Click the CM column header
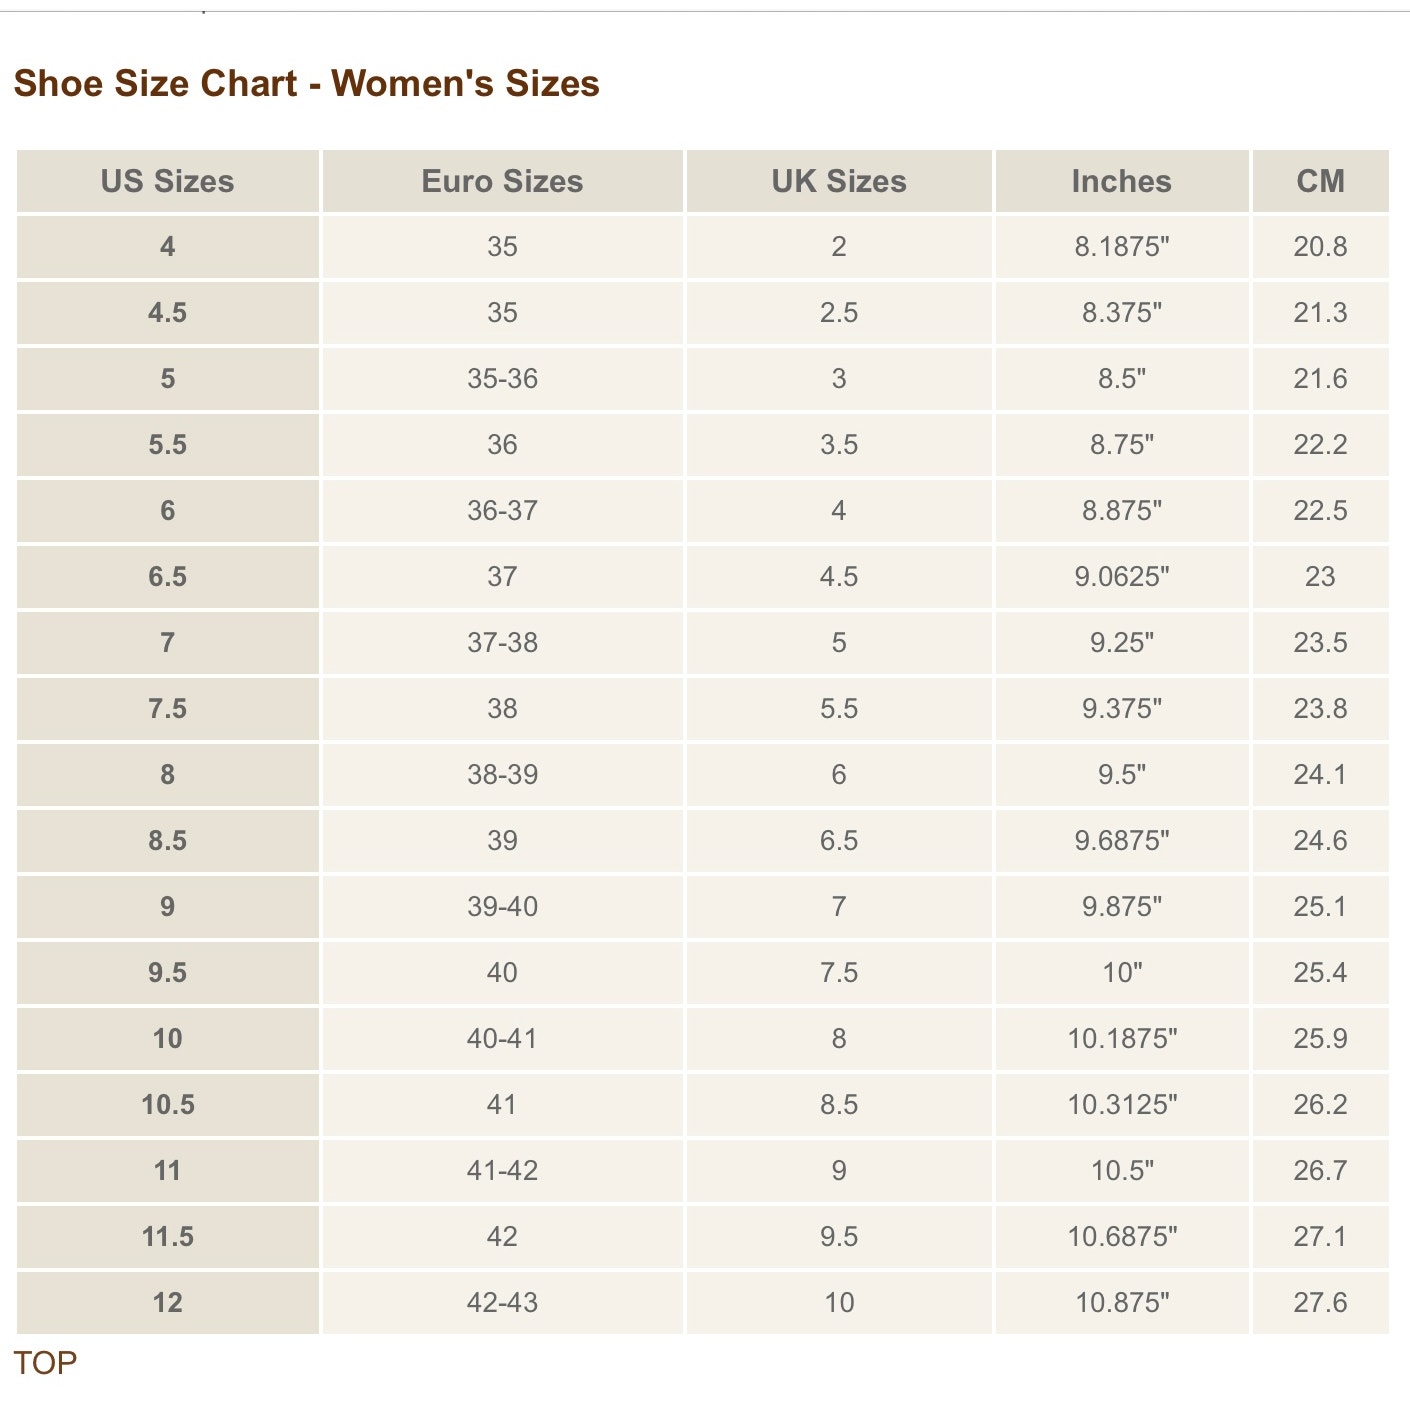This screenshot has width=1410, height=1410. (1321, 181)
